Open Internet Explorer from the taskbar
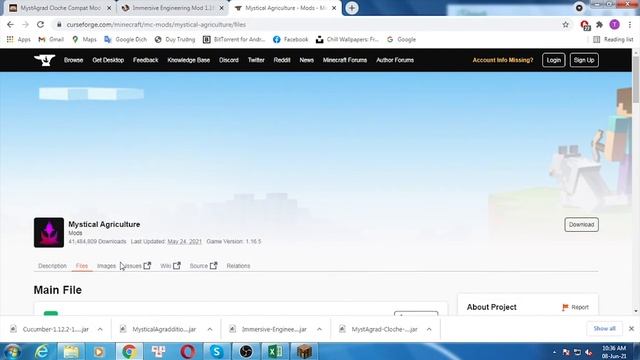 [x=42, y=351]
